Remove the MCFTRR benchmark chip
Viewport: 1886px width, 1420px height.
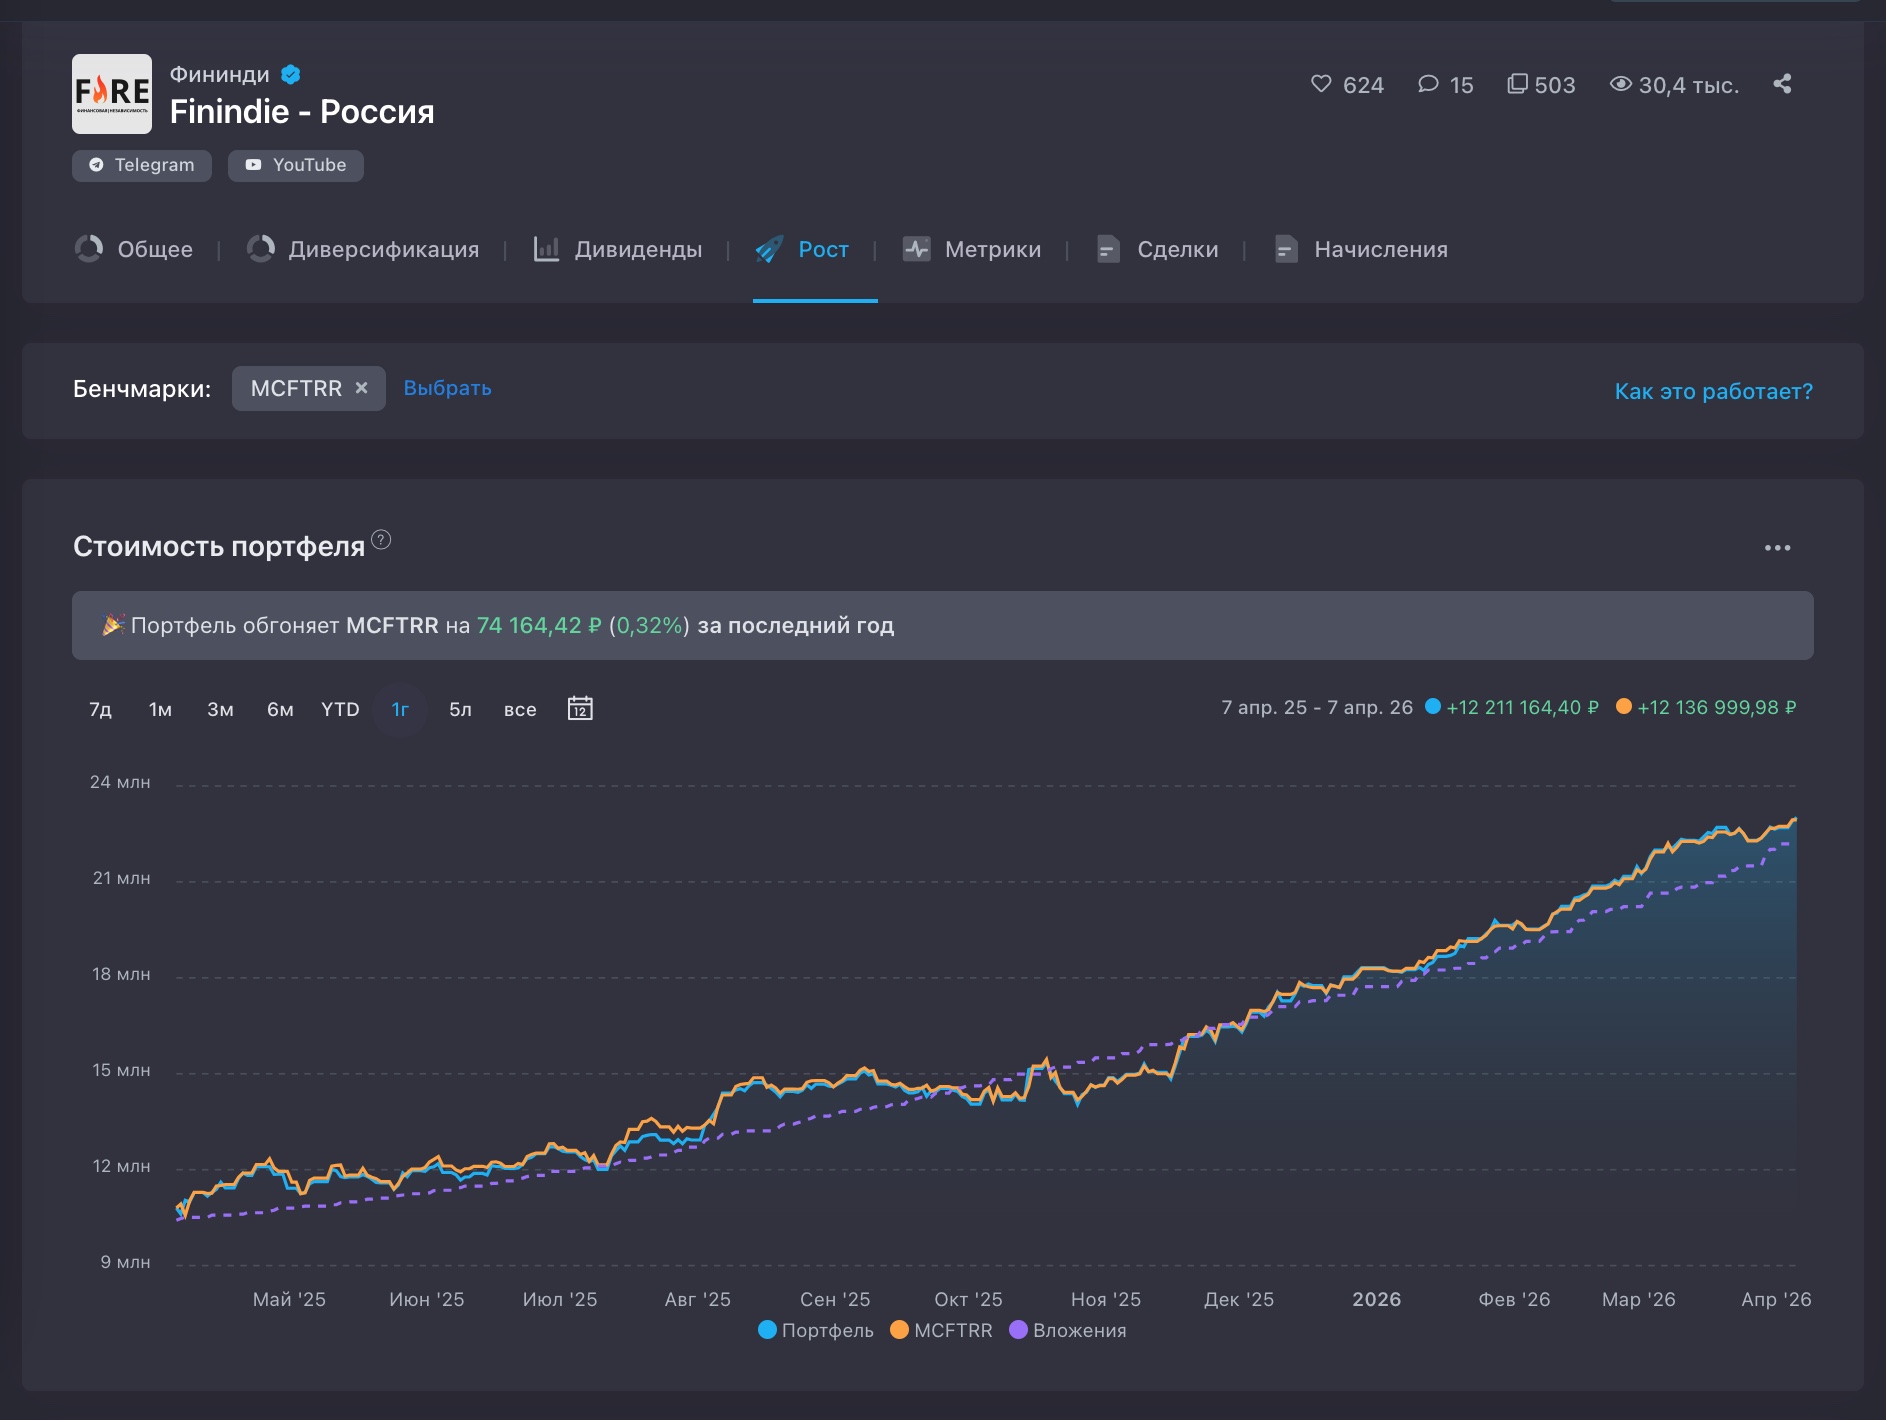coord(362,388)
